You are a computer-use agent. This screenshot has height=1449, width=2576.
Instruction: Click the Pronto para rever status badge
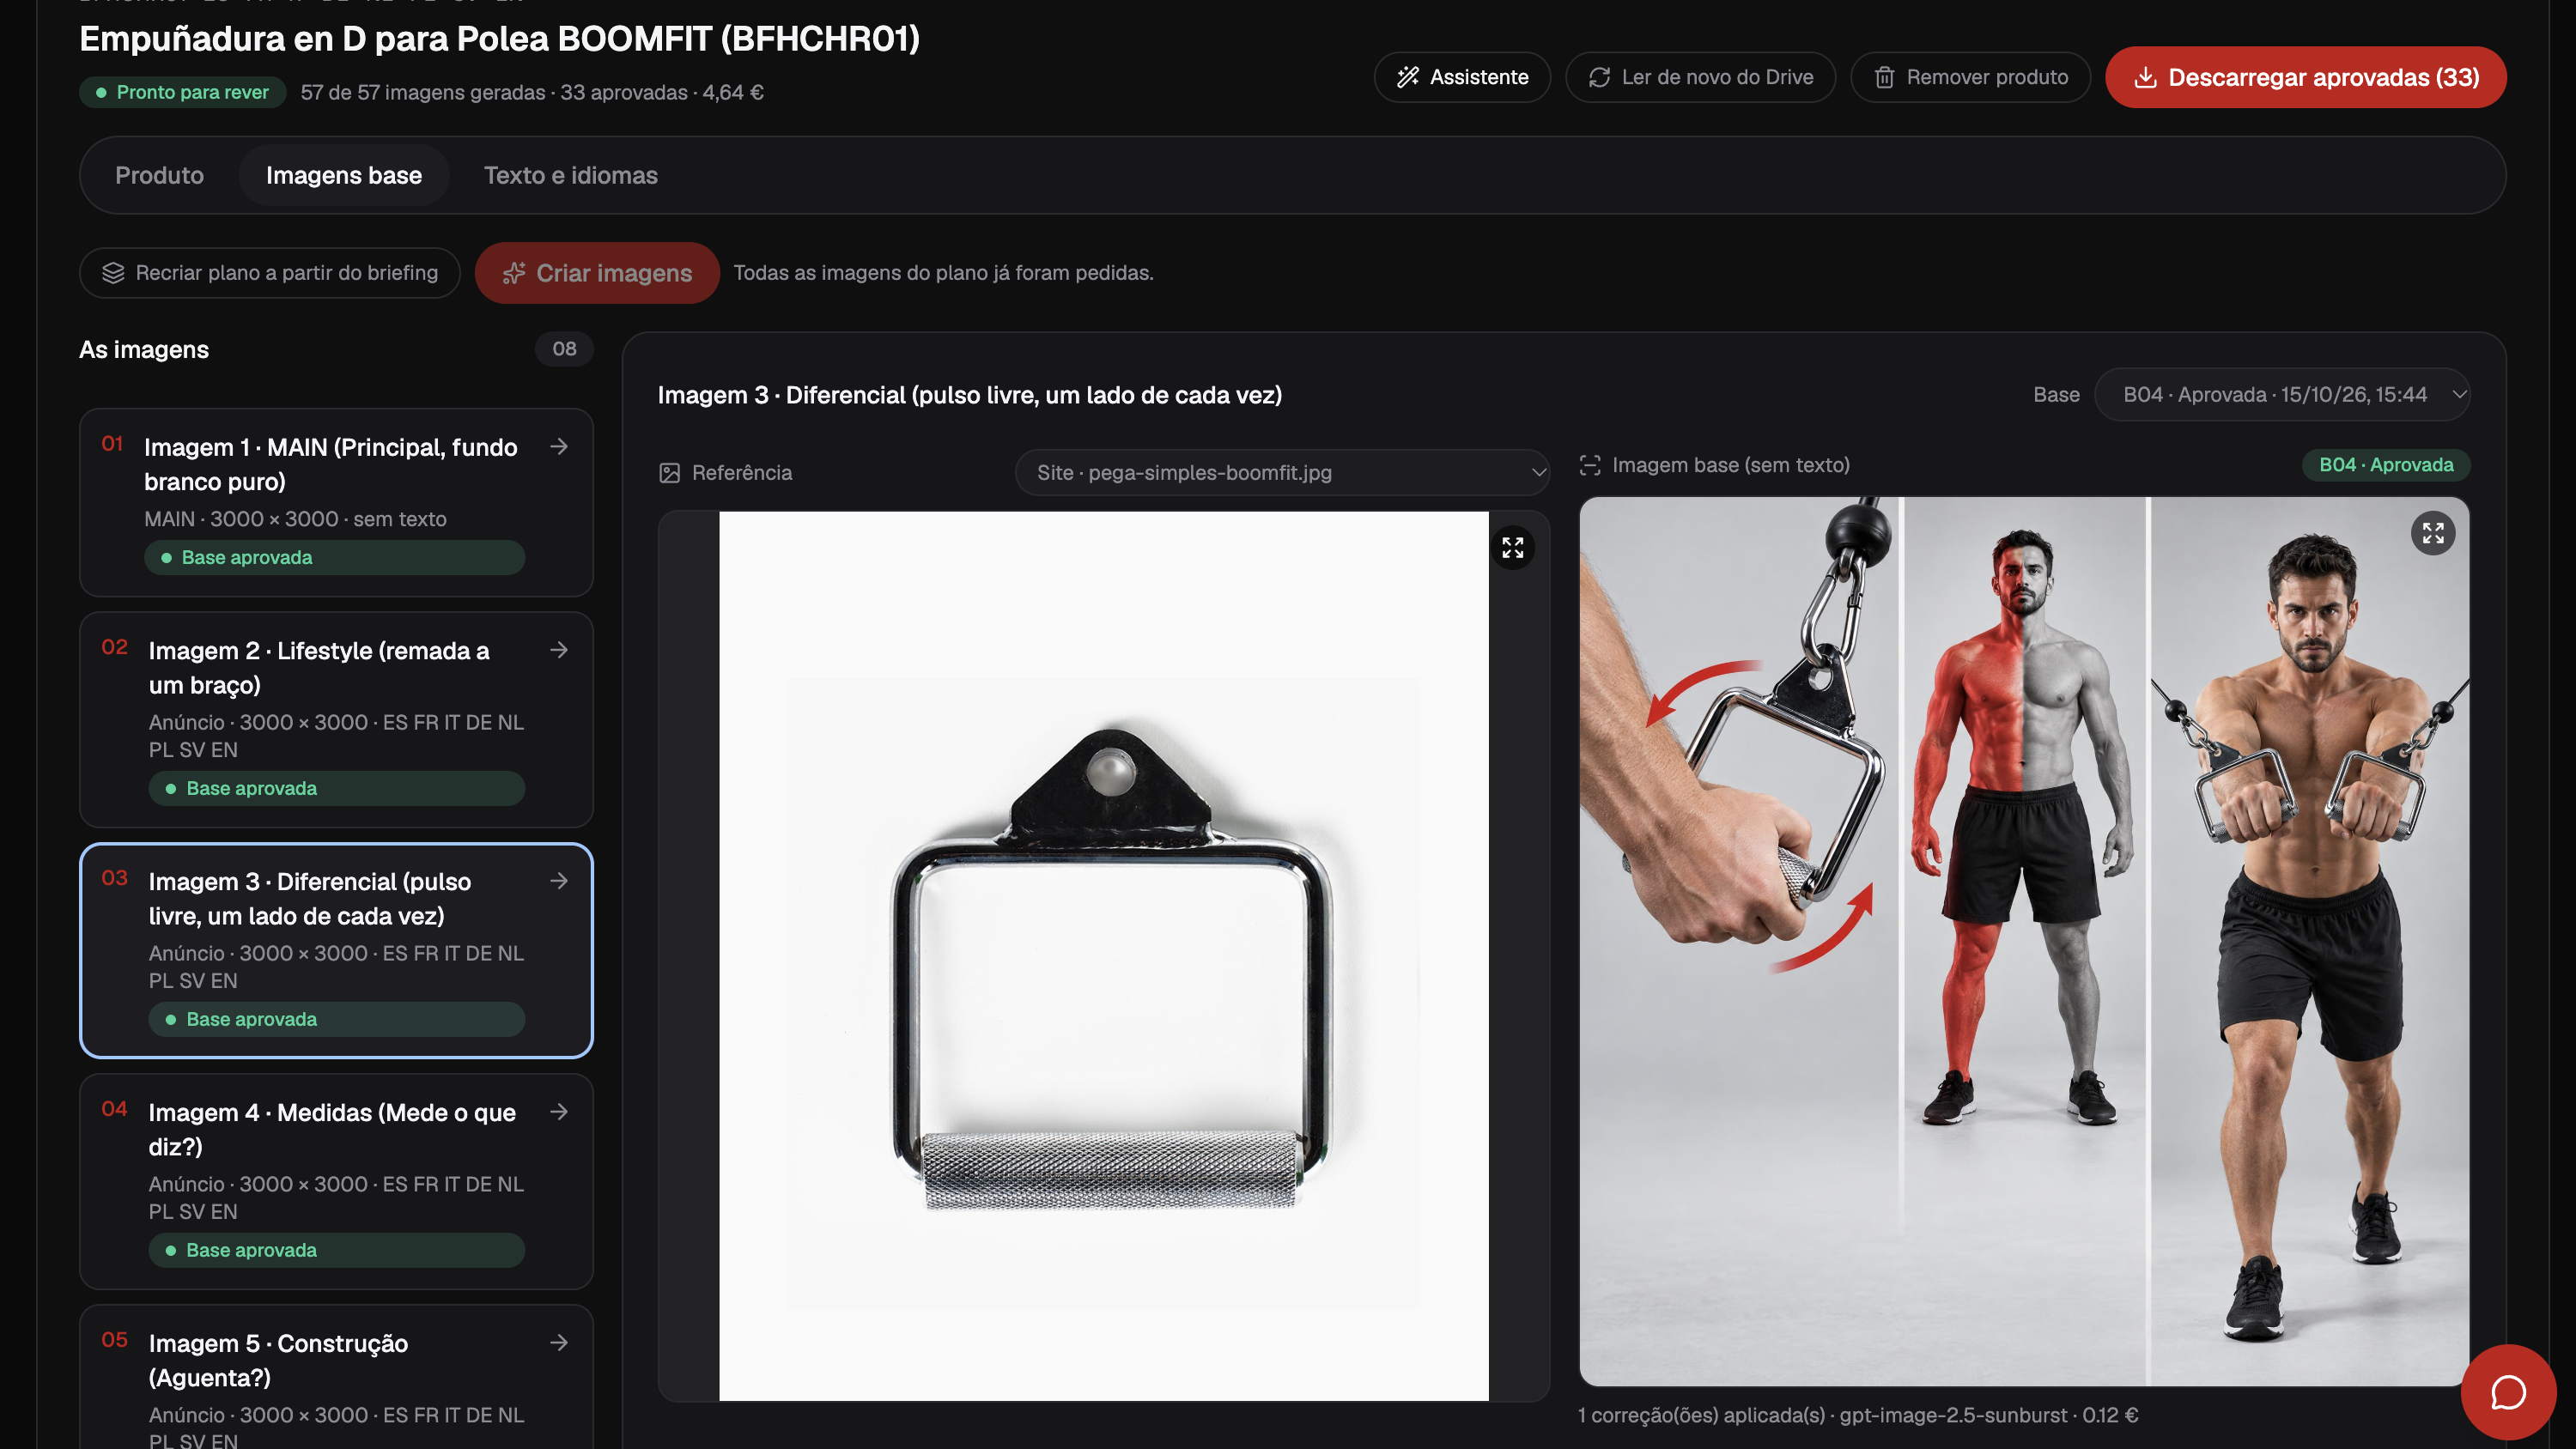click(183, 92)
